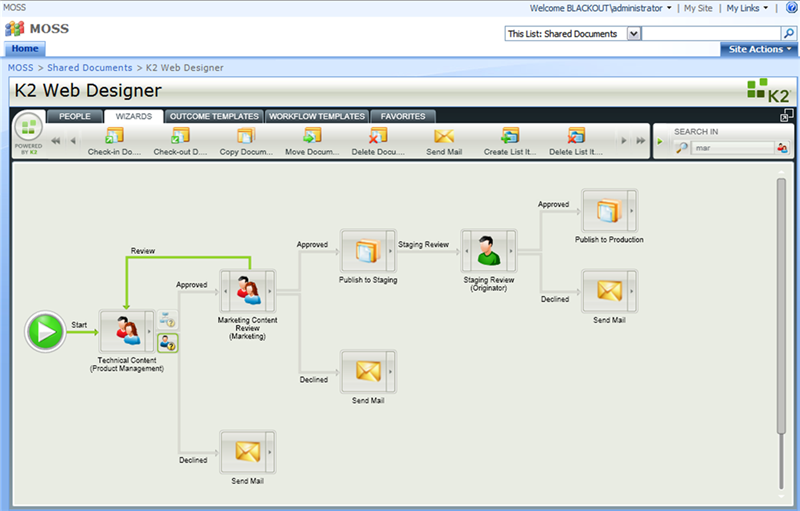This screenshot has width=800, height=511.
Task: Open the search scope dropdown This List
Action: (634, 34)
